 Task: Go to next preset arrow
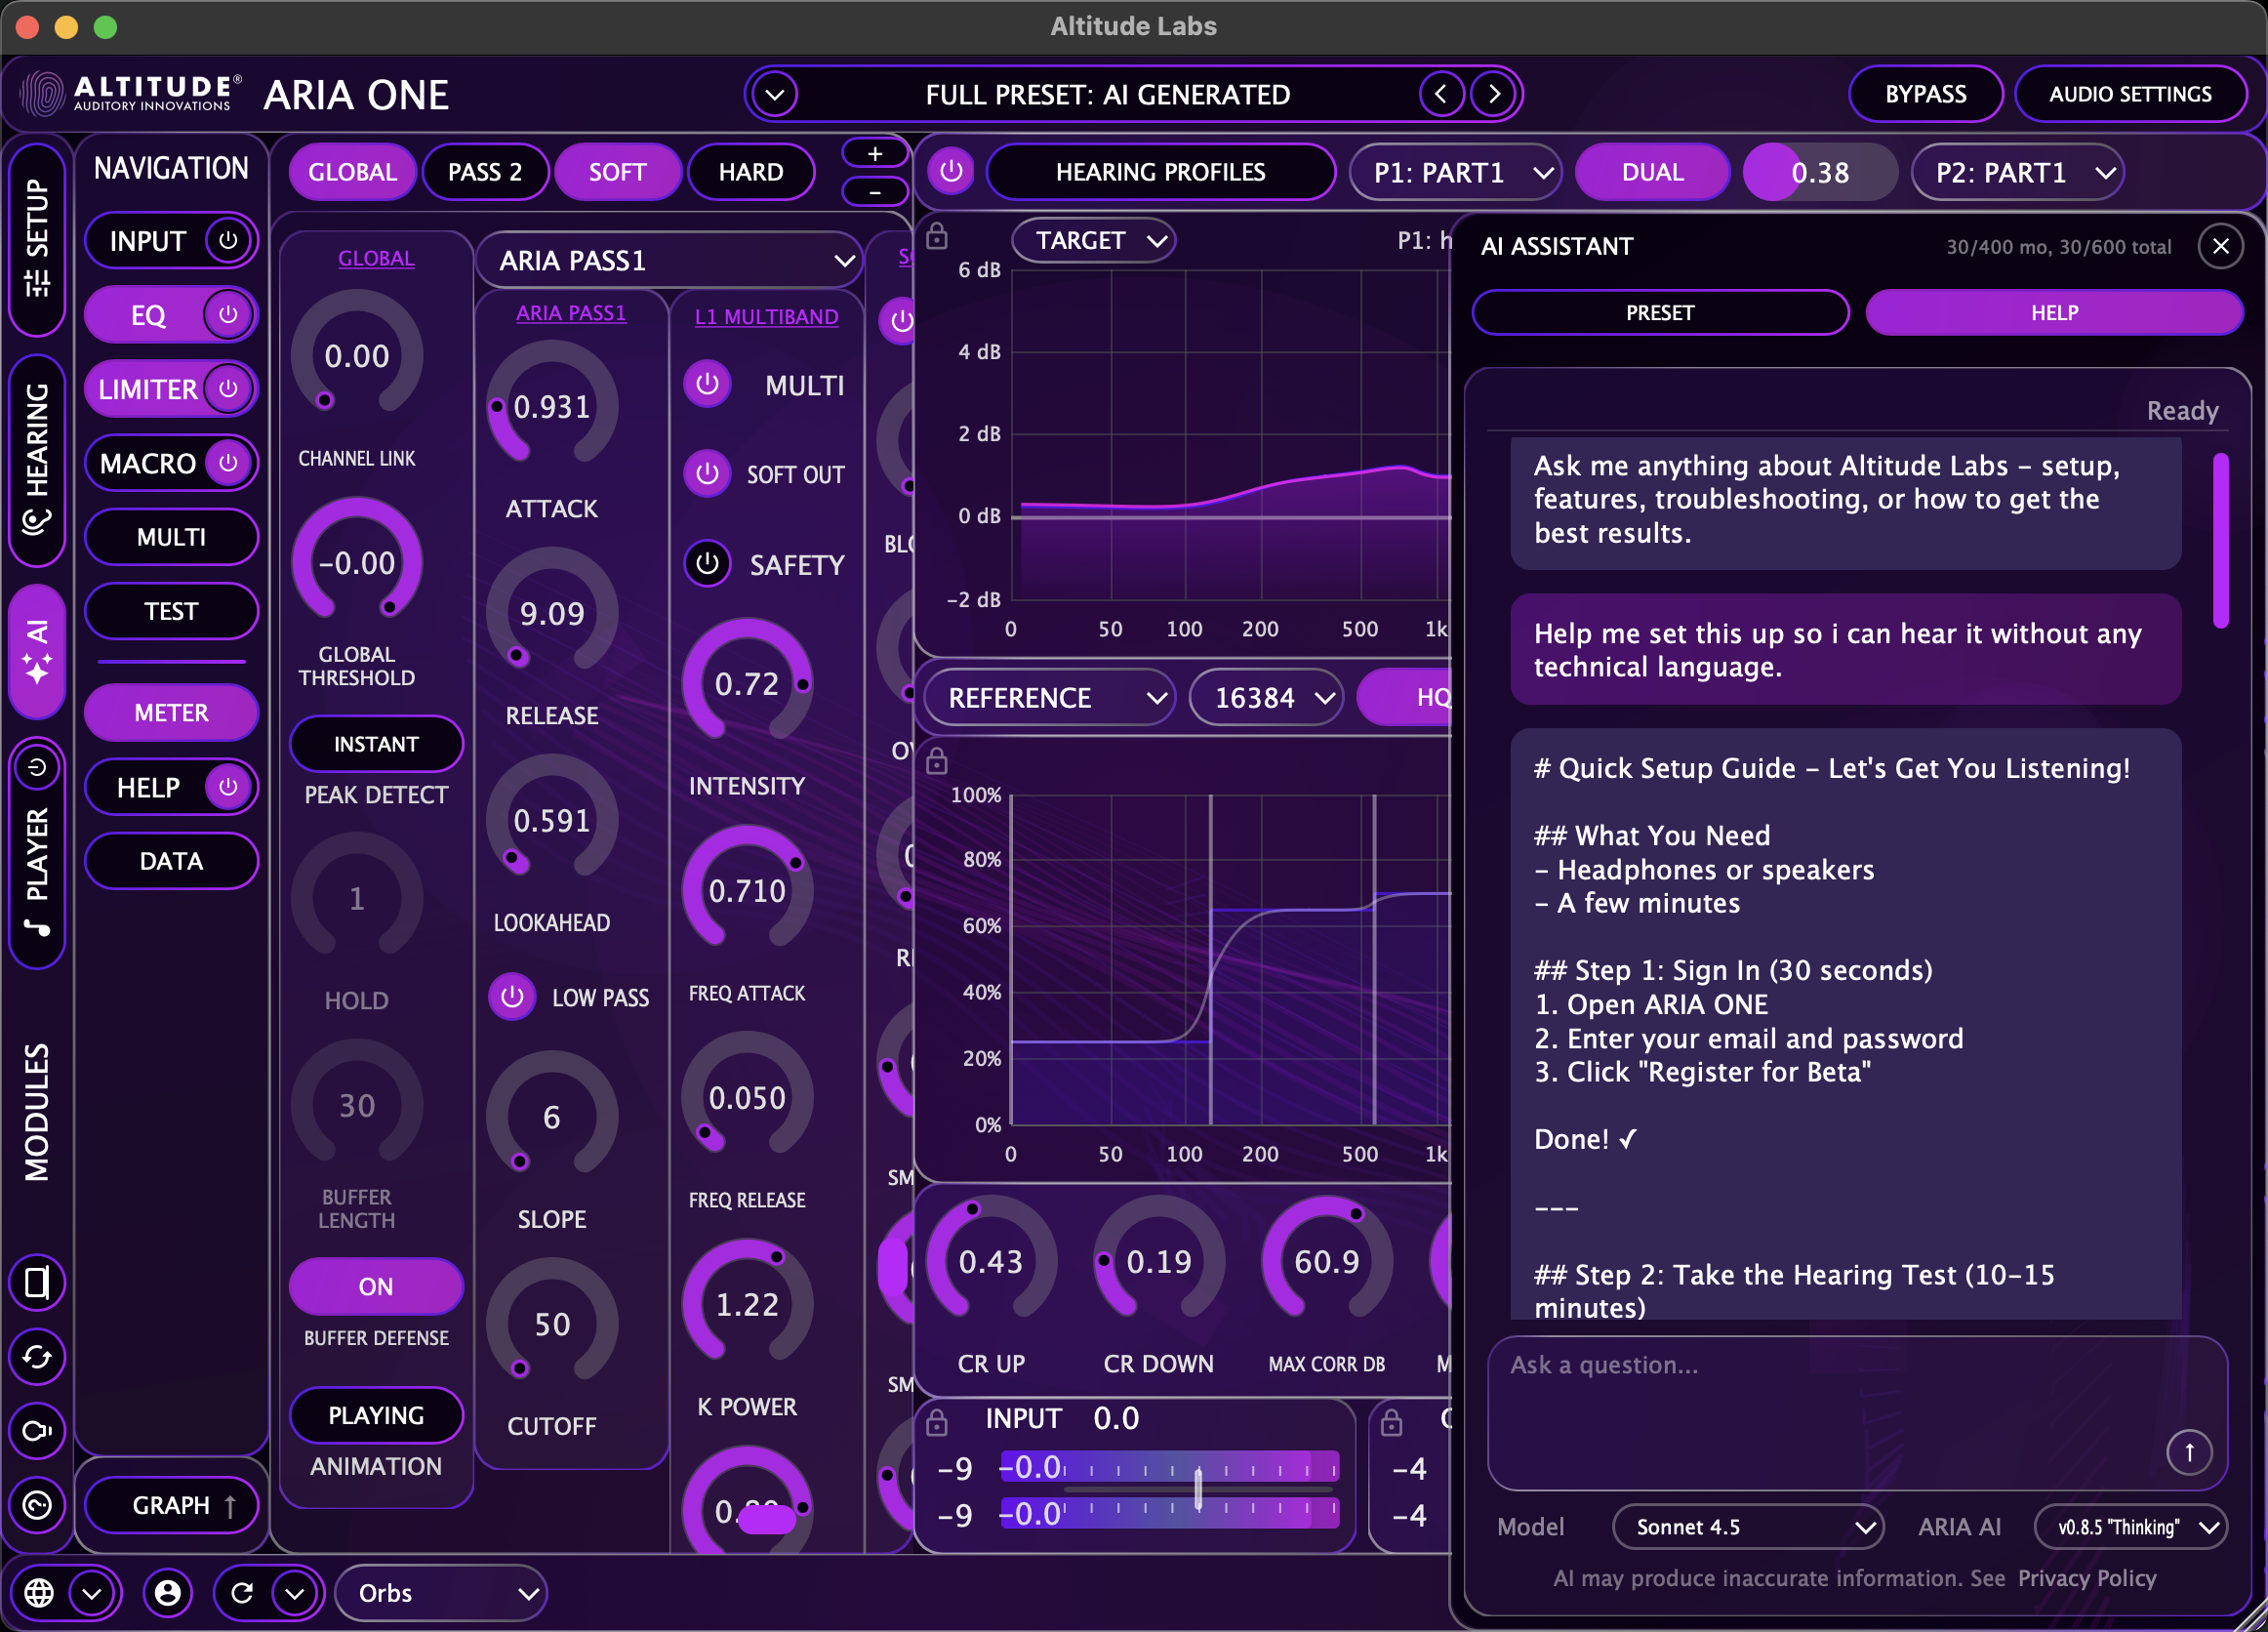[x=1494, y=94]
